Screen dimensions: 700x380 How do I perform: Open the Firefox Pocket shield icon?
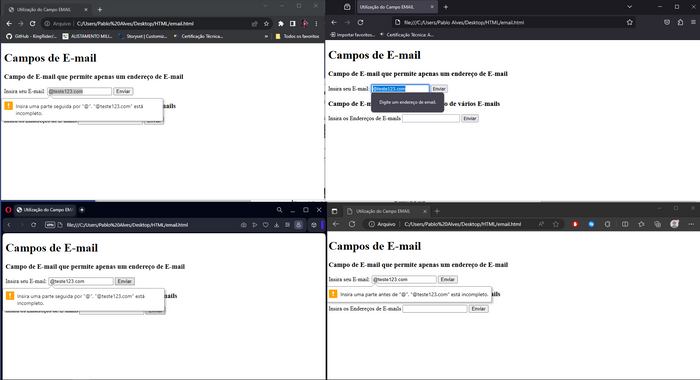(667, 22)
